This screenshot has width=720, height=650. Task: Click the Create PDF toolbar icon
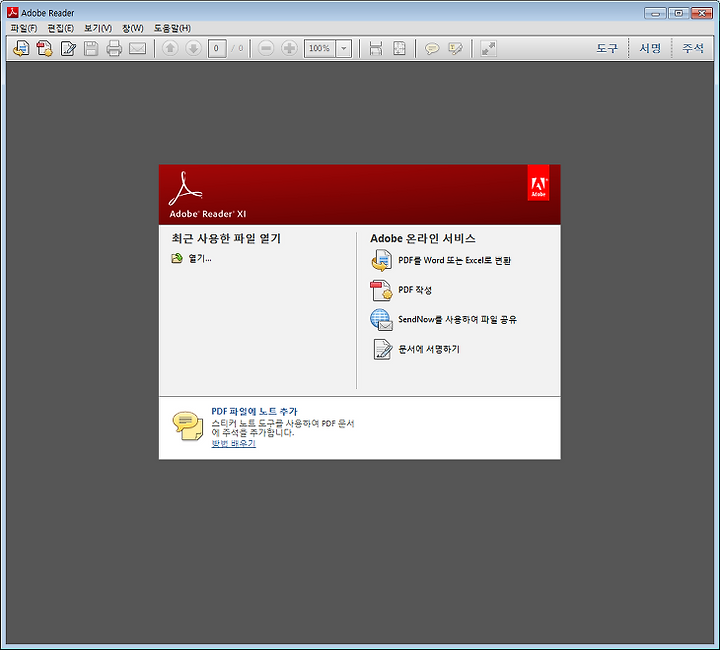(45, 48)
